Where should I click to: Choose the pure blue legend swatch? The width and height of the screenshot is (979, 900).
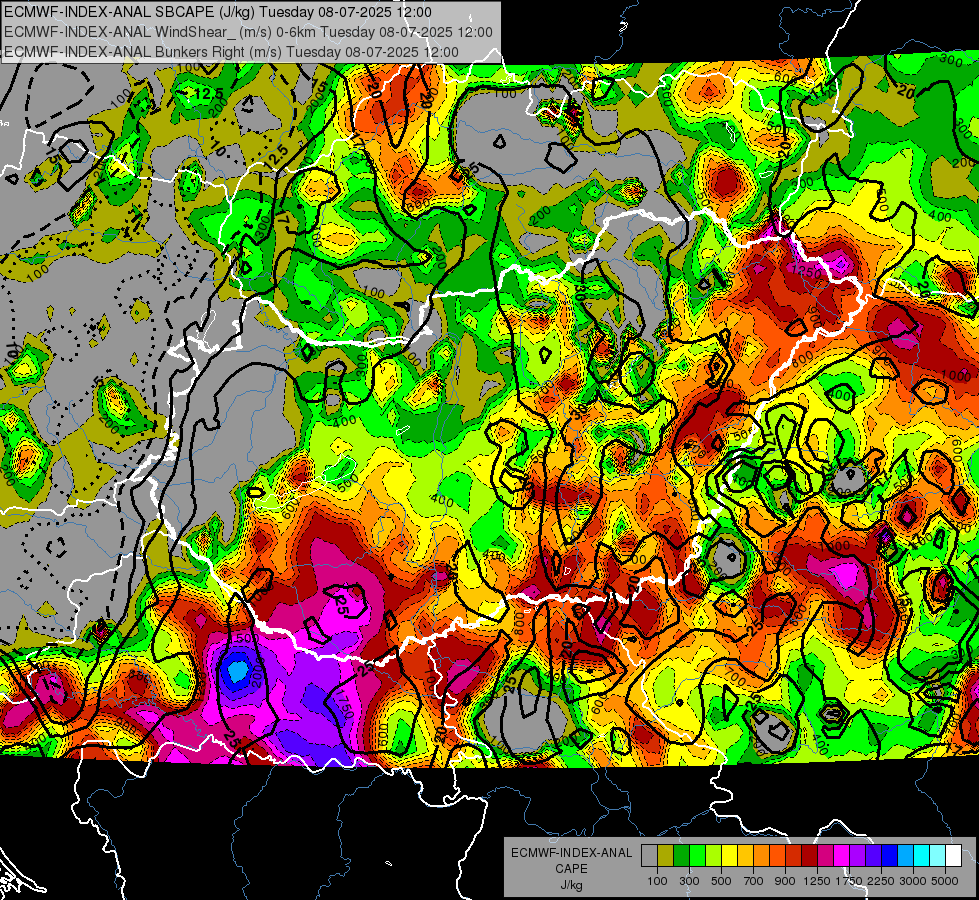[x=889, y=855]
